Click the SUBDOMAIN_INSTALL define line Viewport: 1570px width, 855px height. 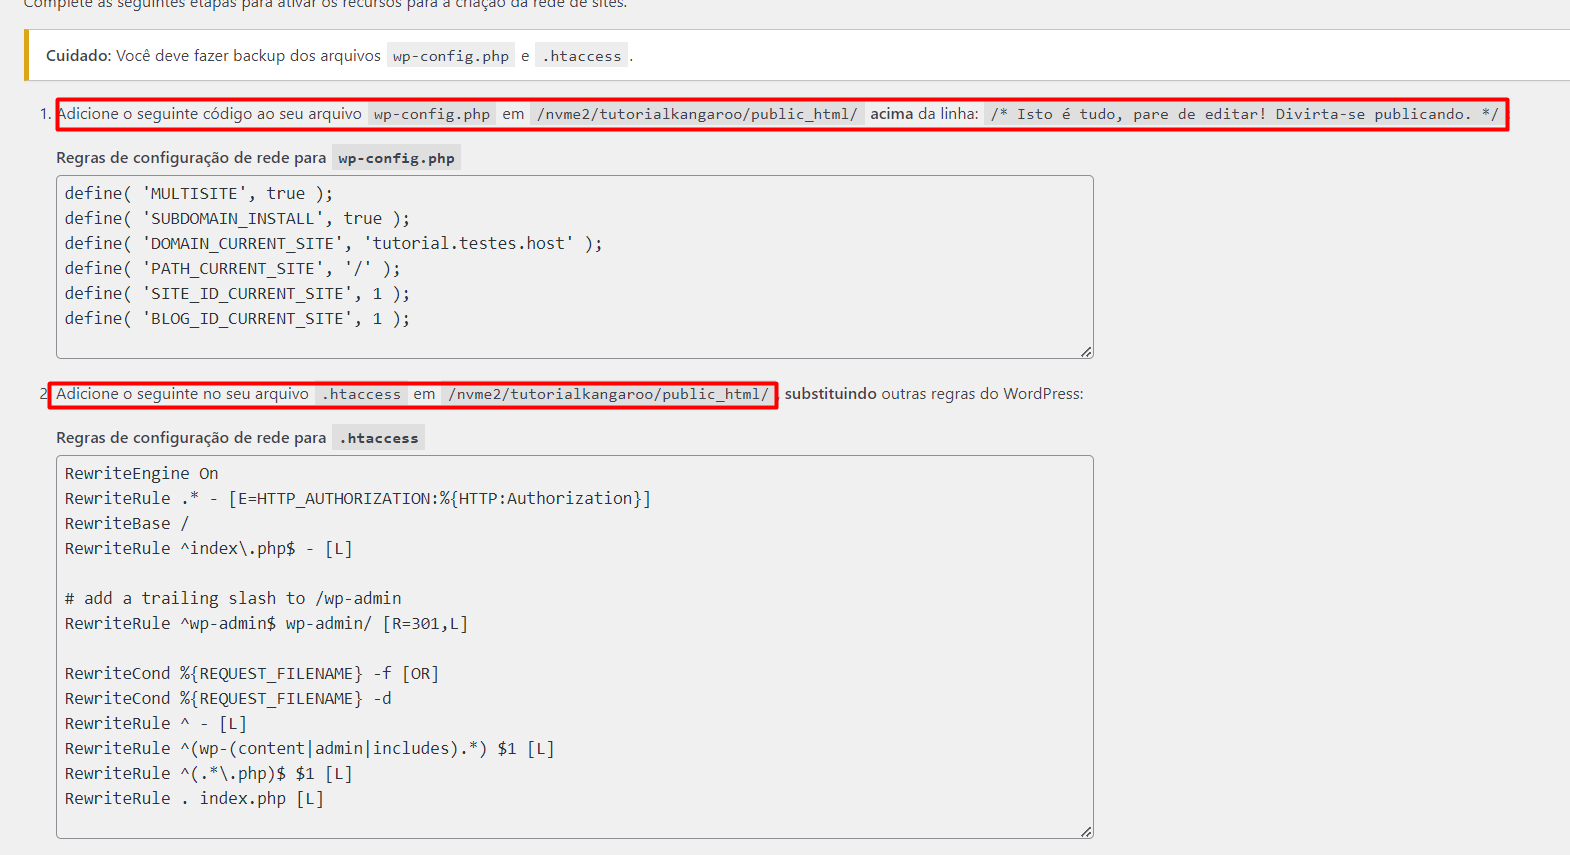237,219
